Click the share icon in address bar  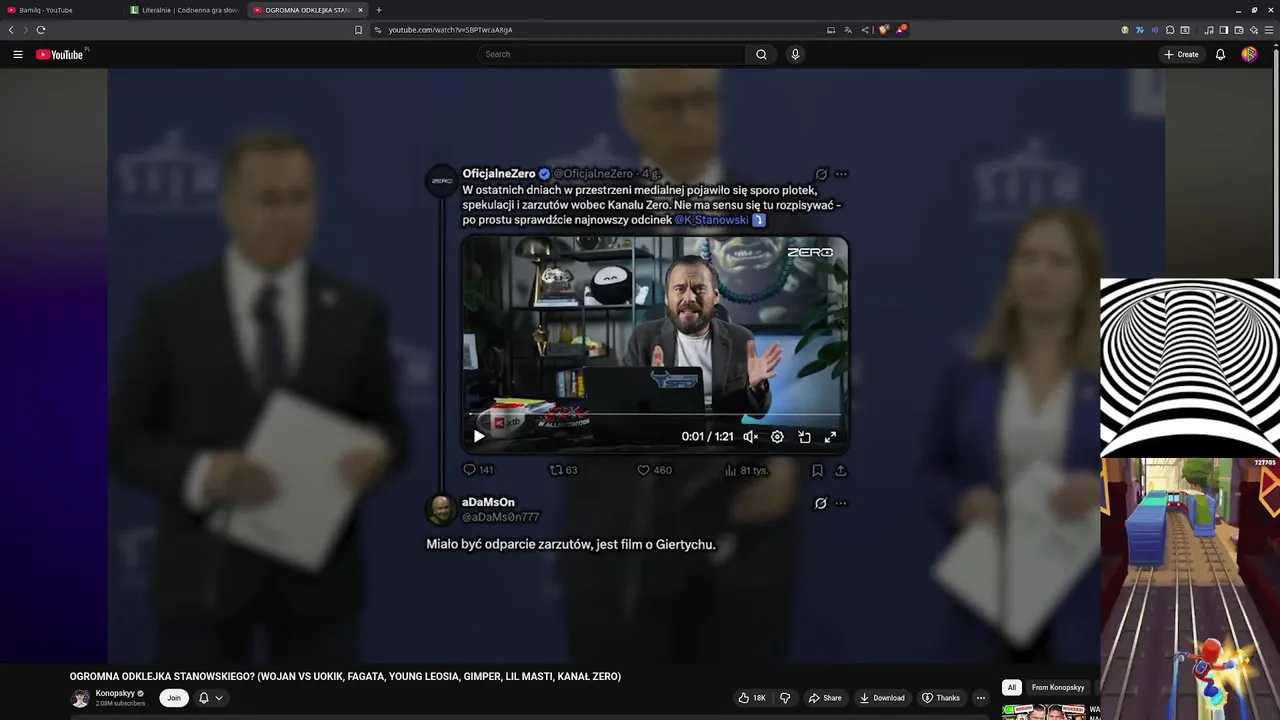pos(865,30)
